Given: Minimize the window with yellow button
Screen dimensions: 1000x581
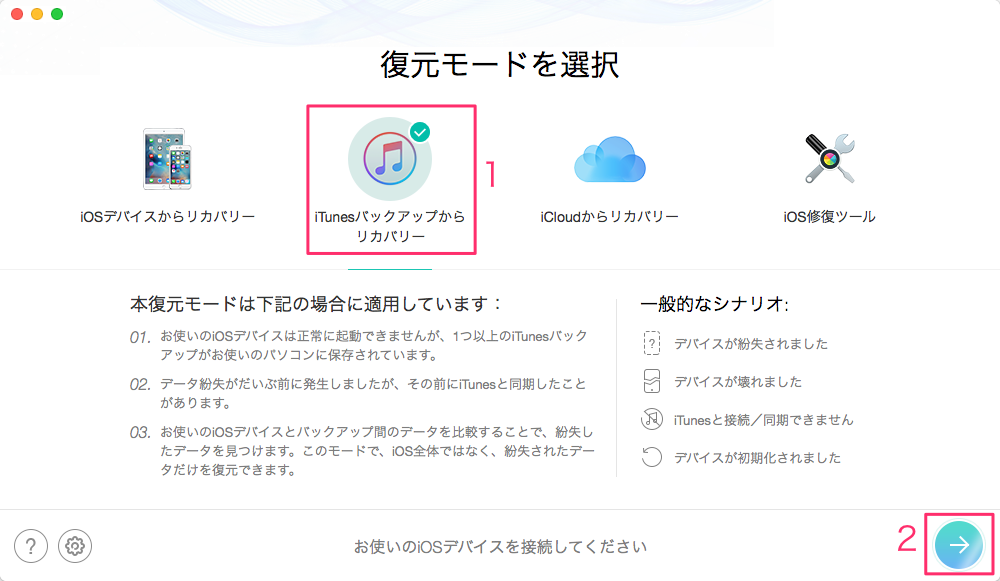Looking at the screenshot, I should click(37, 14).
